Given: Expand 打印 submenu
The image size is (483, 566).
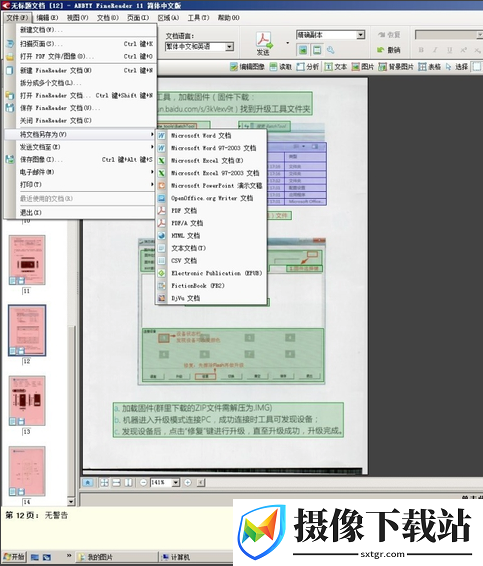Looking at the screenshot, I should click(80, 184).
